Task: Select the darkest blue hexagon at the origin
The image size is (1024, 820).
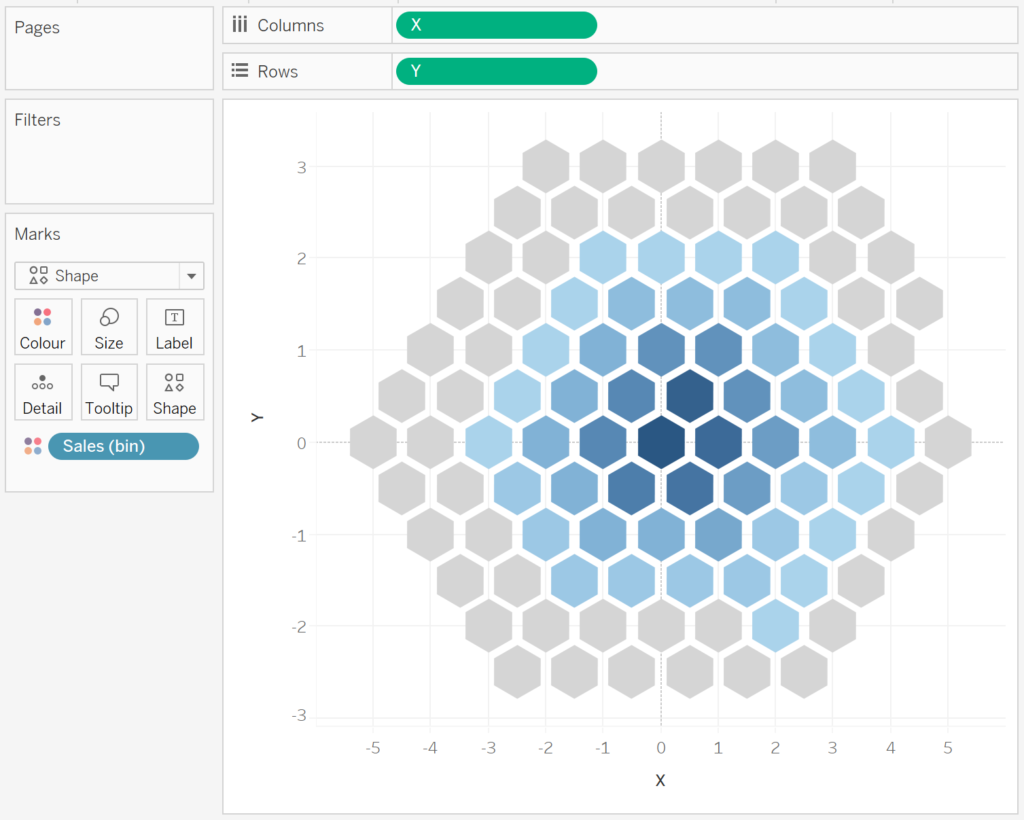Action: pyautogui.click(x=661, y=443)
